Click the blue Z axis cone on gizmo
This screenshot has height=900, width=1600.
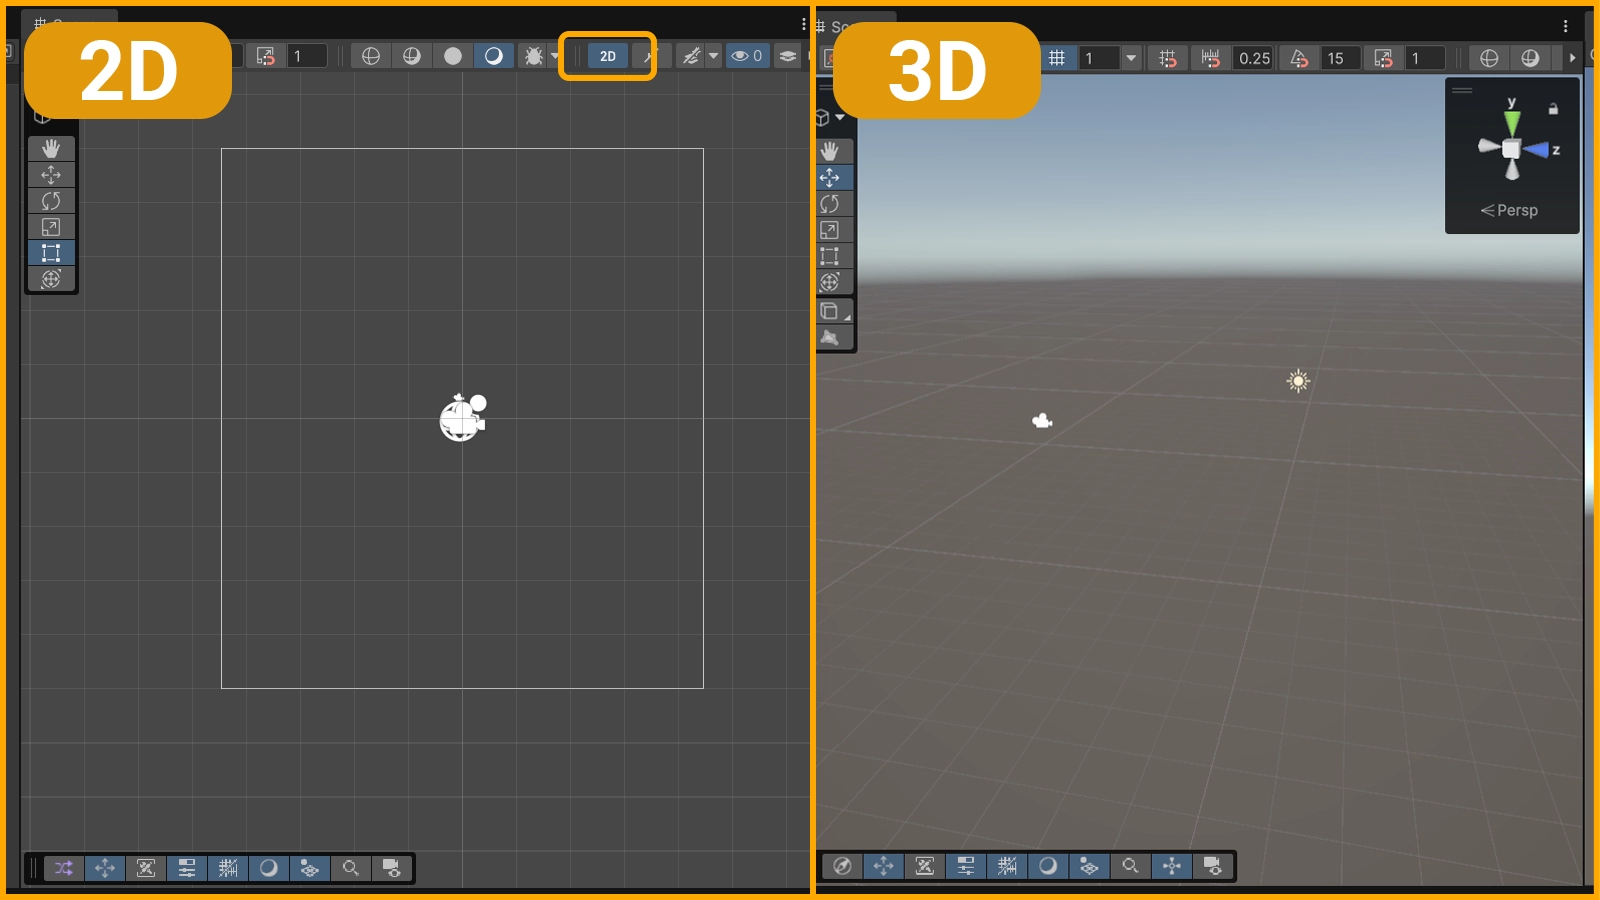(1536, 150)
